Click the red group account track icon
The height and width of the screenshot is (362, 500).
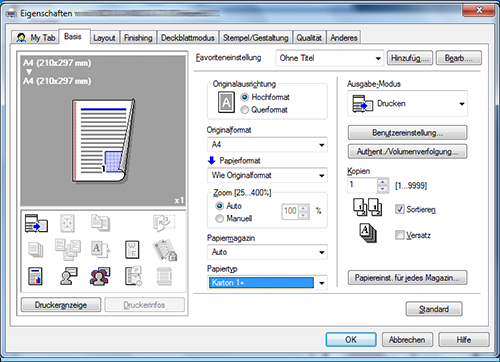(x=100, y=276)
